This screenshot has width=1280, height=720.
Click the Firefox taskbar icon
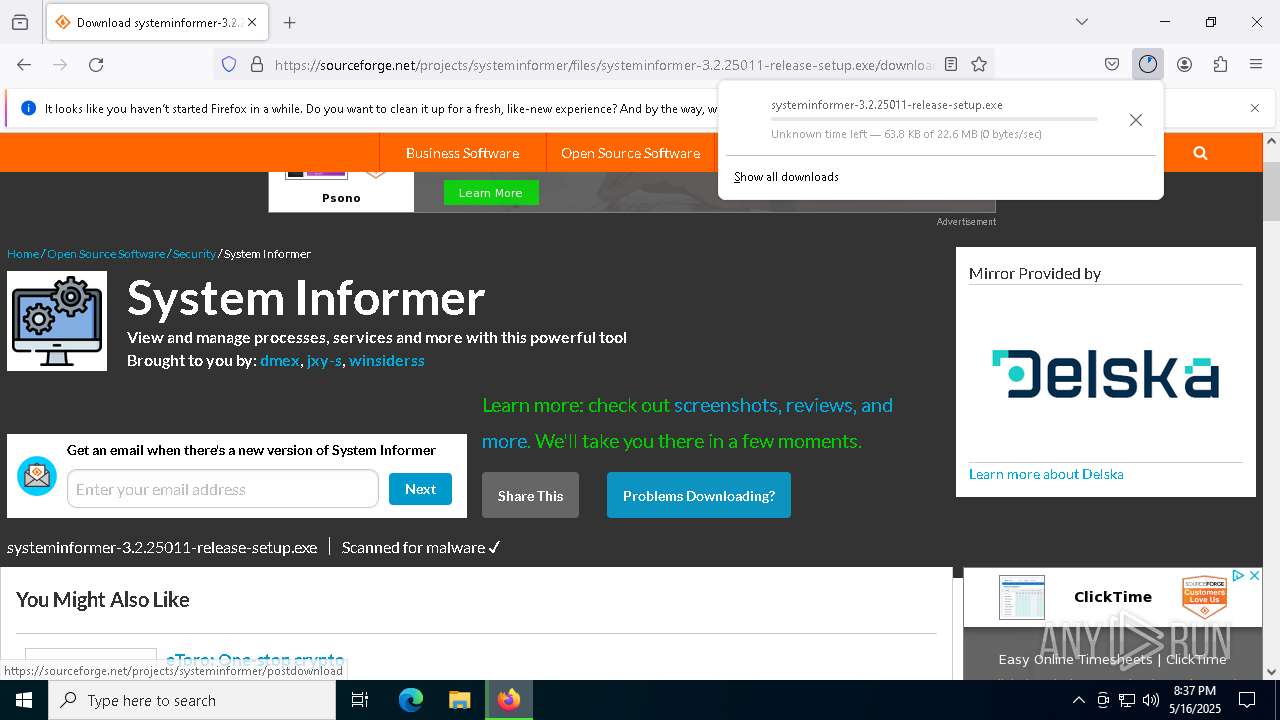pos(509,700)
